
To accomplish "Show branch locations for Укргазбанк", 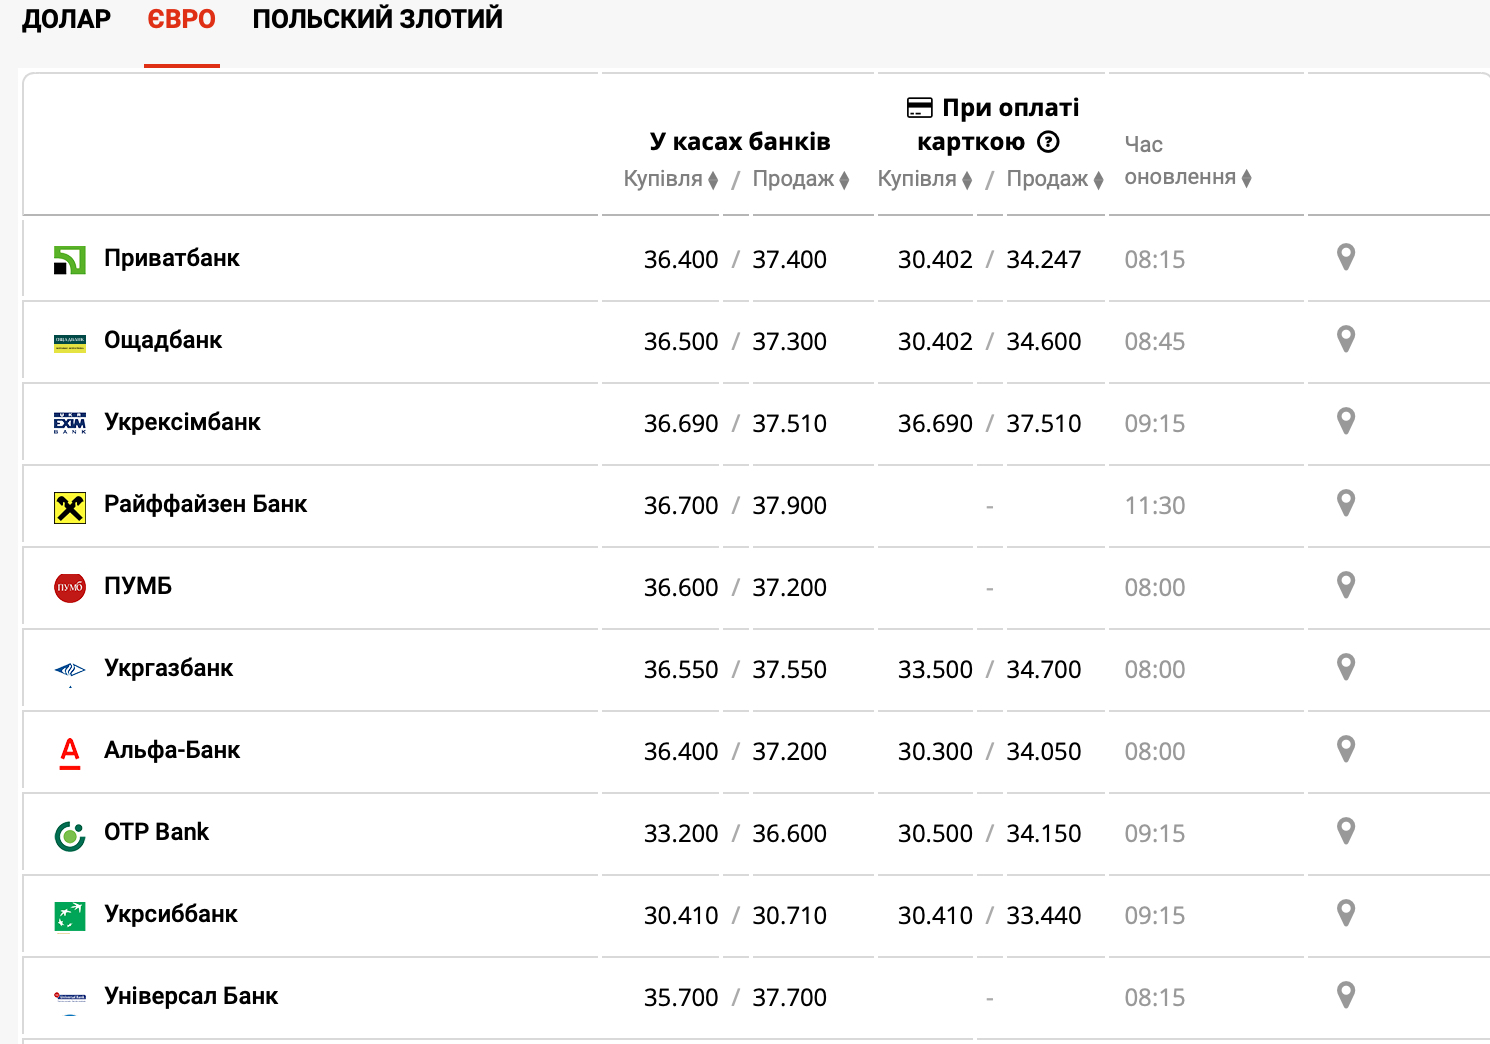I will [x=1346, y=668].
